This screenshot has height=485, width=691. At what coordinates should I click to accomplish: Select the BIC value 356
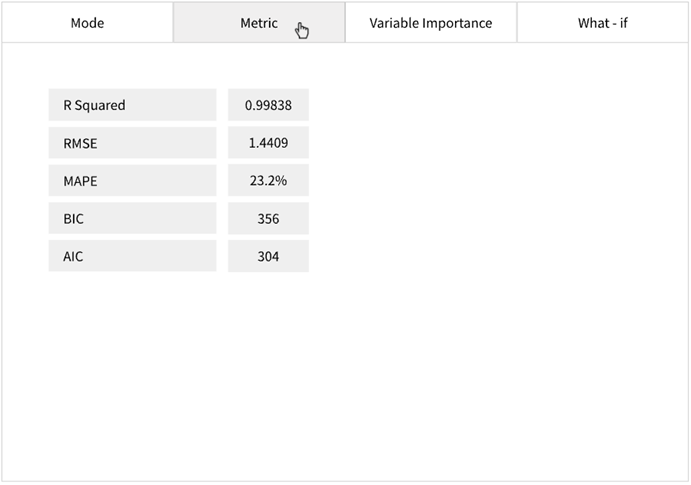pyautogui.click(x=268, y=219)
